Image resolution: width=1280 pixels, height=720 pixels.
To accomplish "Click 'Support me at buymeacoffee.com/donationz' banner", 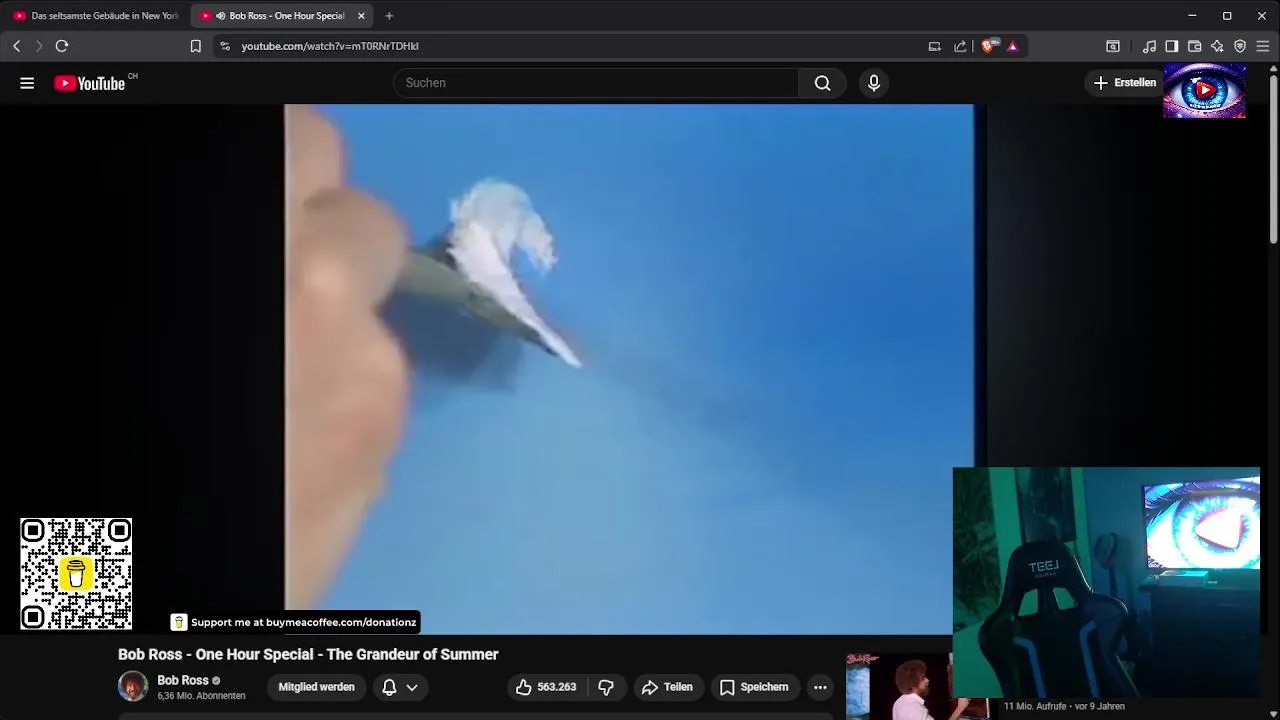I will pyautogui.click(x=294, y=622).
